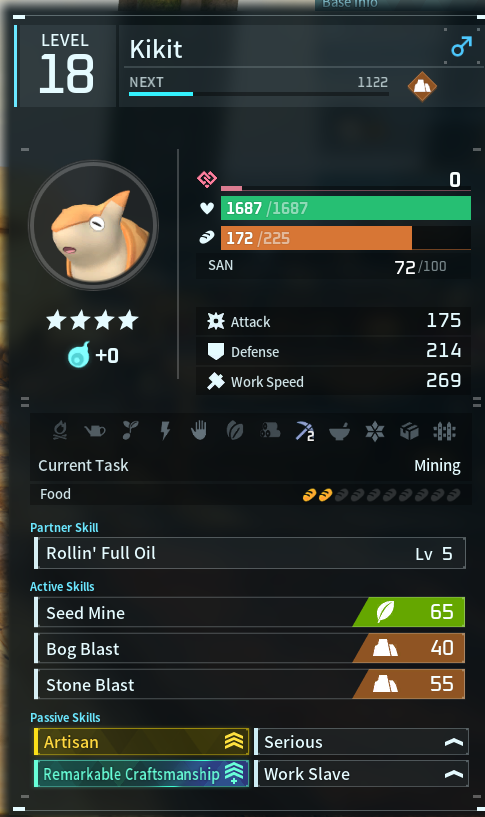Select the Stone Blast active skill
Screen dimensions: 485x817
pyautogui.click(x=250, y=684)
